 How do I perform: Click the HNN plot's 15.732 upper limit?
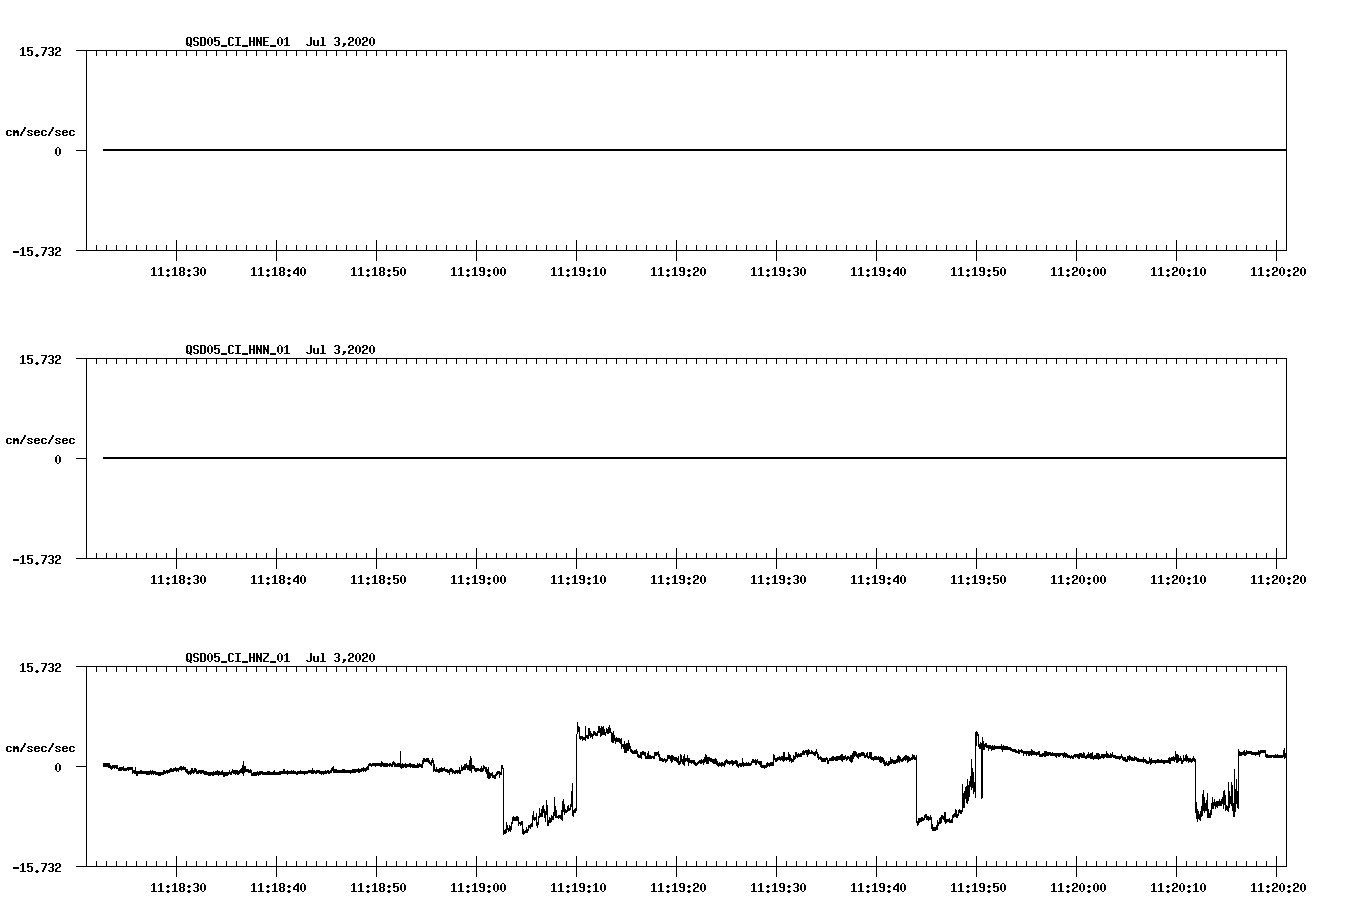[x=40, y=359]
